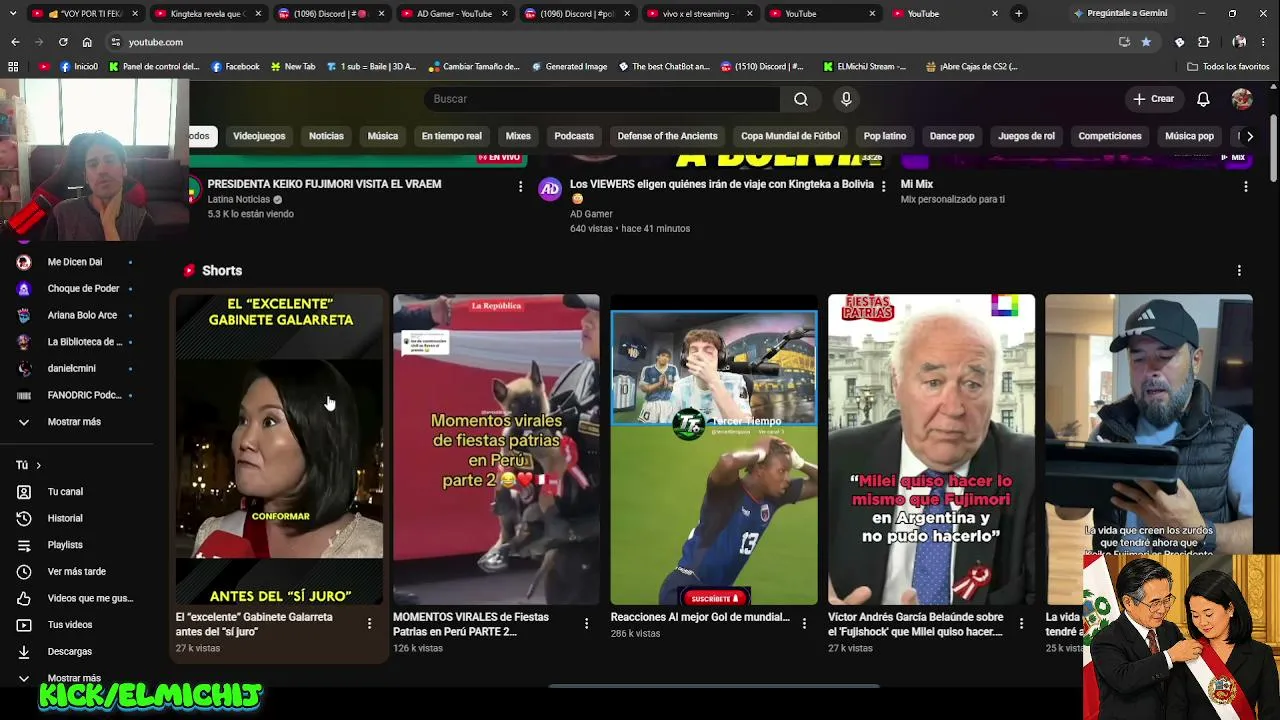Open a new browser tab with plus button
Screen dimensions: 1280x720
[1018, 14]
